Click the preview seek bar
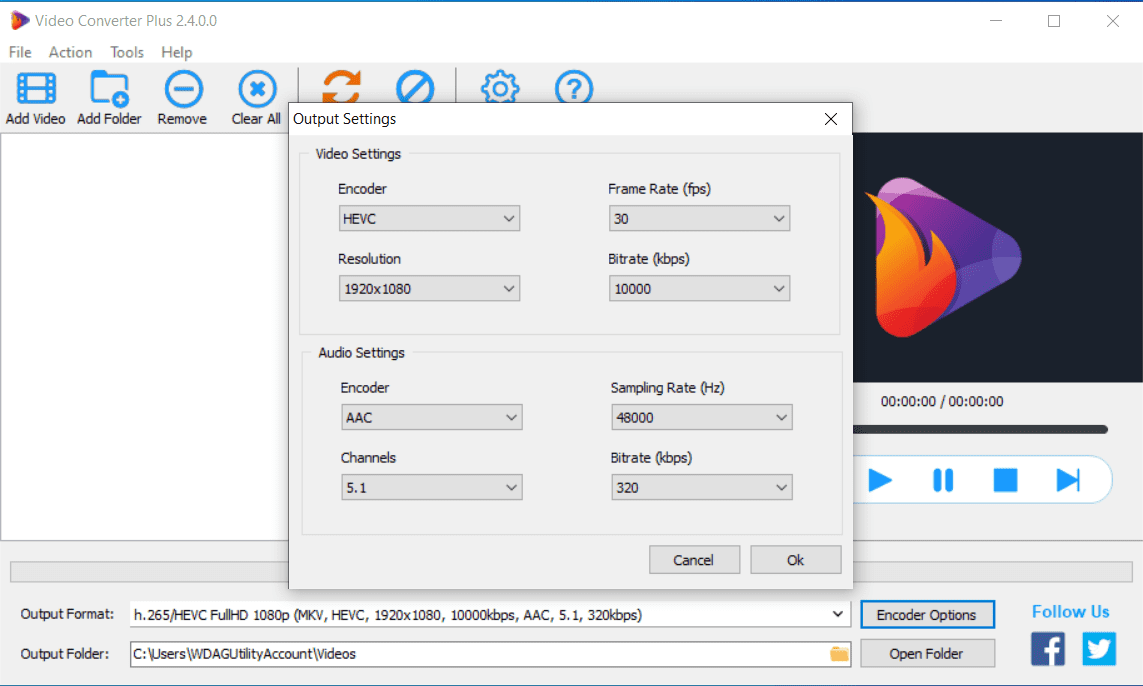Image resolution: width=1143 pixels, height=686 pixels. 980,430
